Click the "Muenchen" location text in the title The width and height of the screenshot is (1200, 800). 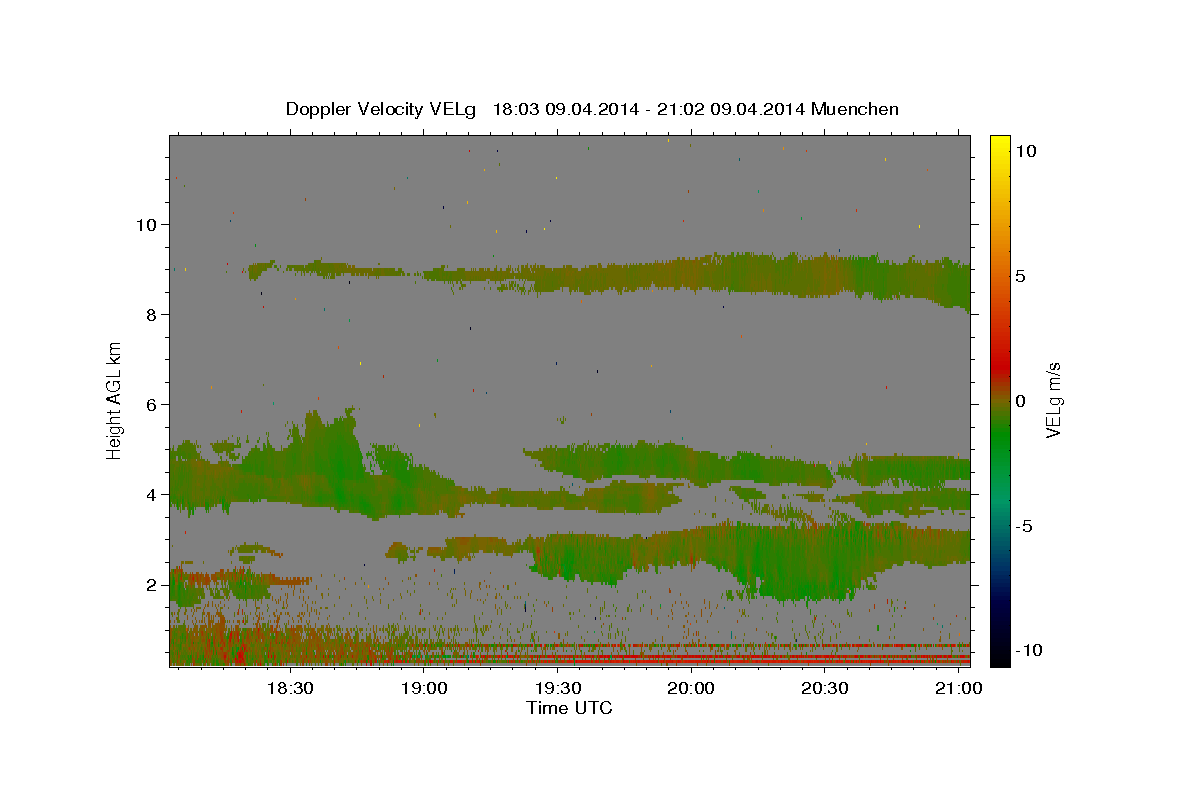[x=855, y=109]
